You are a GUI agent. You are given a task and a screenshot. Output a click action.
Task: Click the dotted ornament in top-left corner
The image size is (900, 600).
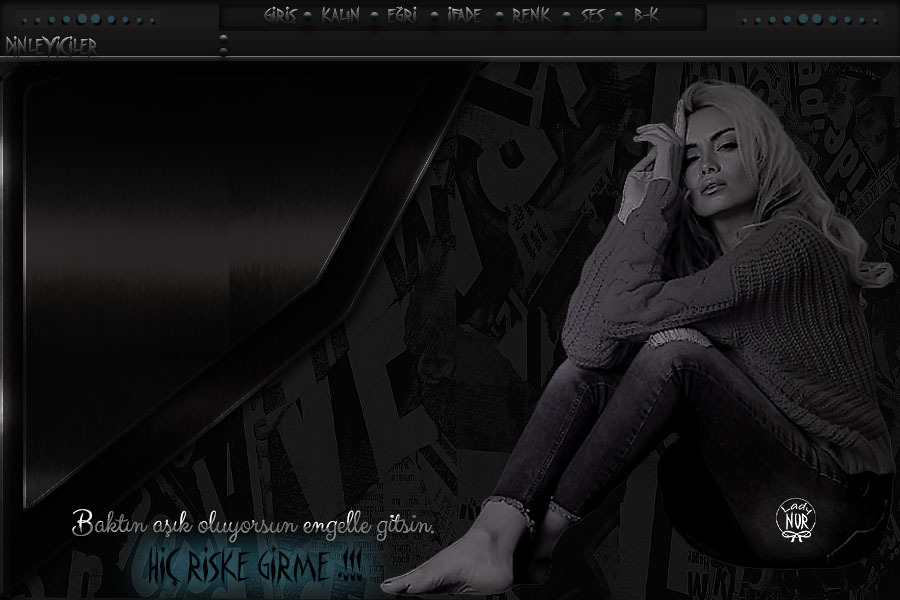88,19
